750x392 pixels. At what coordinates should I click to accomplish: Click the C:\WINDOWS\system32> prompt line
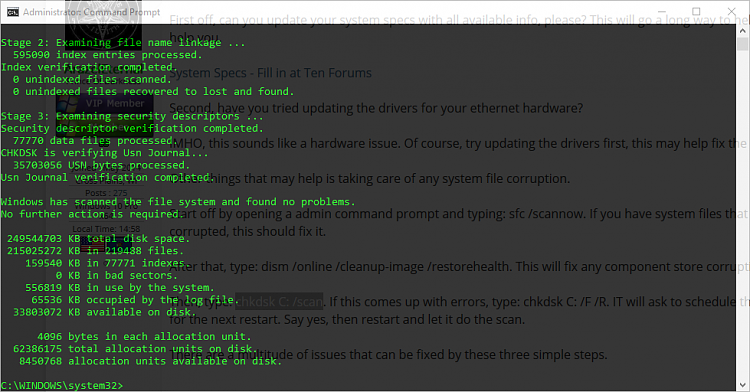pyautogui.click(x=62, y=385)
